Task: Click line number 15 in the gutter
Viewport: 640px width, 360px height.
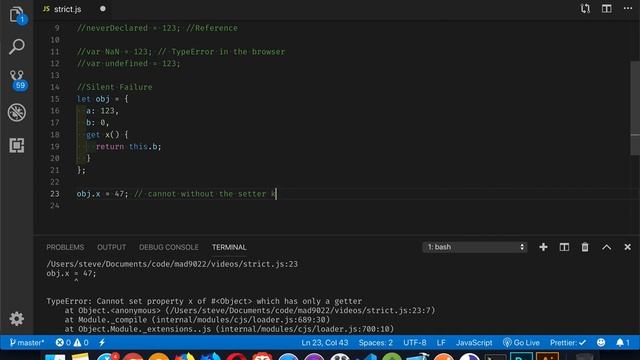Action: [x=55, y=99]
